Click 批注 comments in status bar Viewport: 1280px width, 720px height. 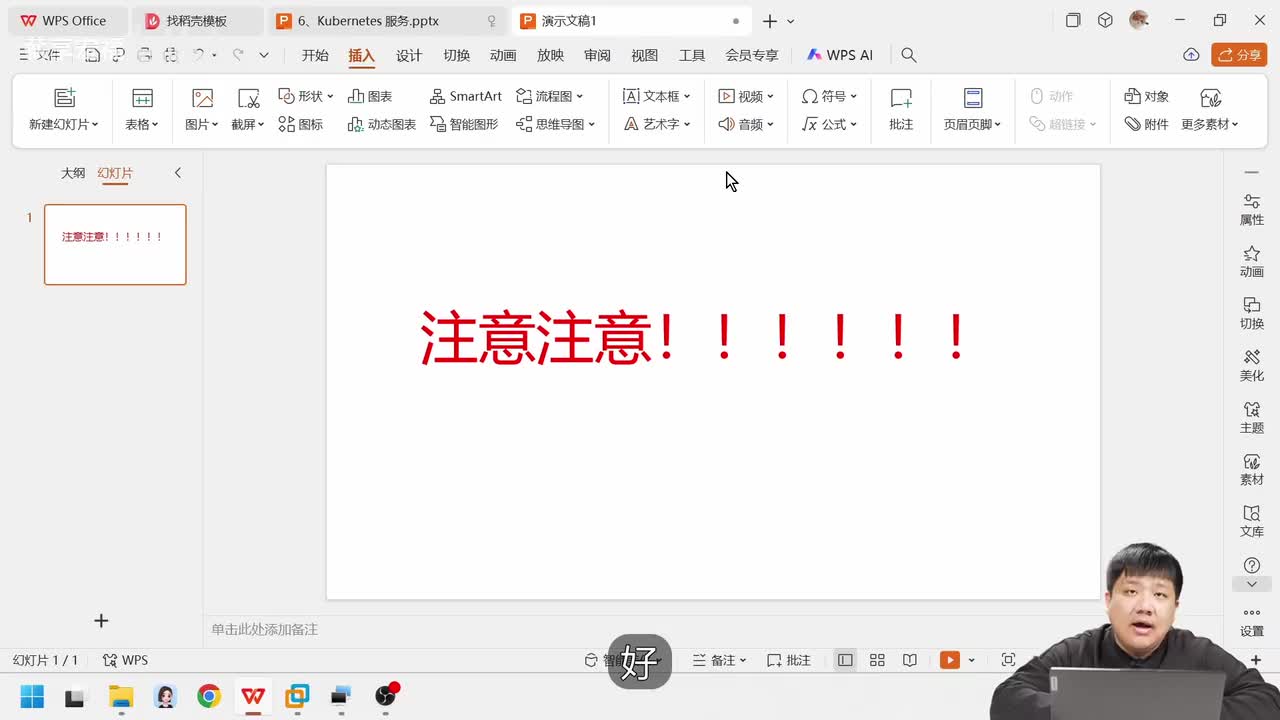[789, 660]
